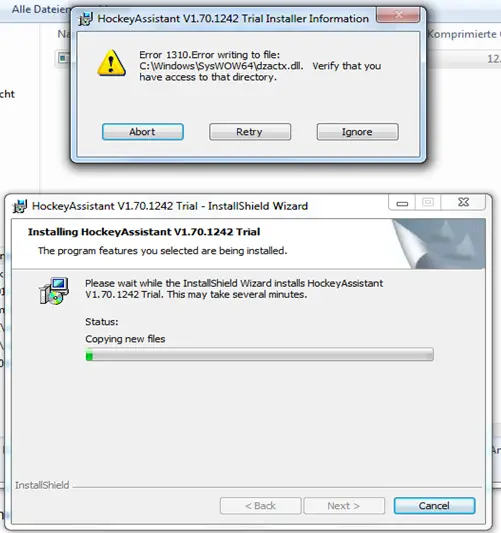Viewport: 501px width, 533px height.
Task: Click the disabled Back button
Action: click(260, 506)
